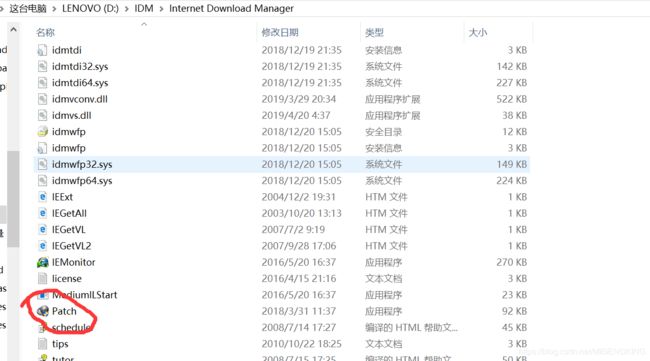Click the idmvs.dll file icon

[42, 115]
